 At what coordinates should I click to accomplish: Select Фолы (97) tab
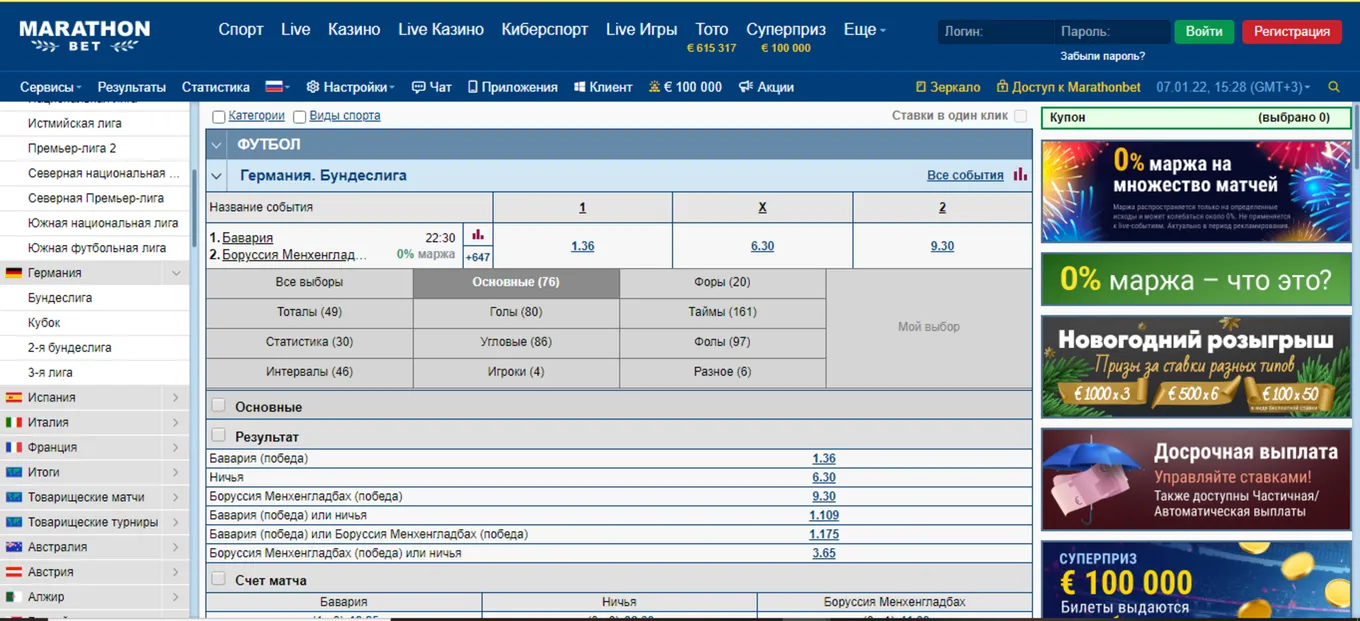pyautogui.click(x=723, y=342)
